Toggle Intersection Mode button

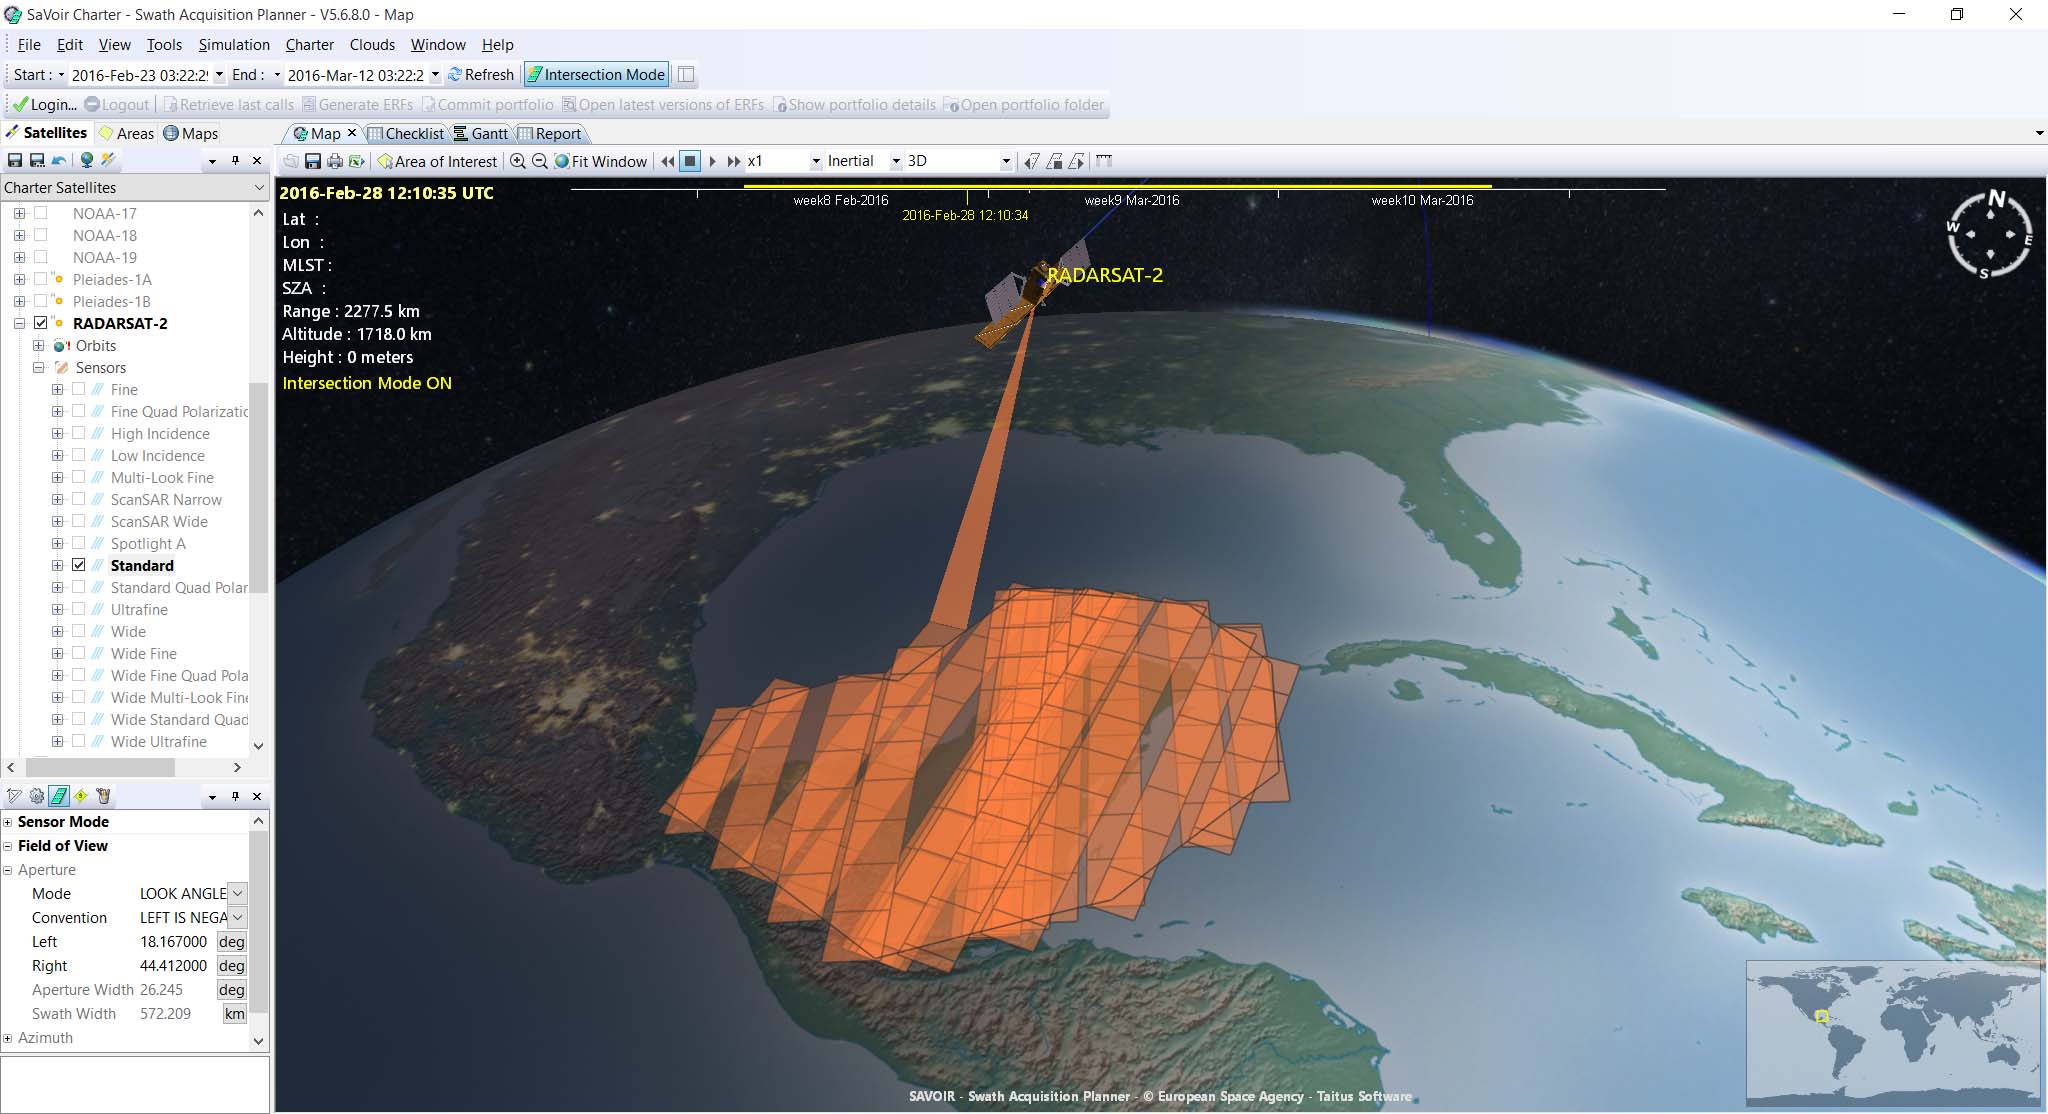coord(595,75)
